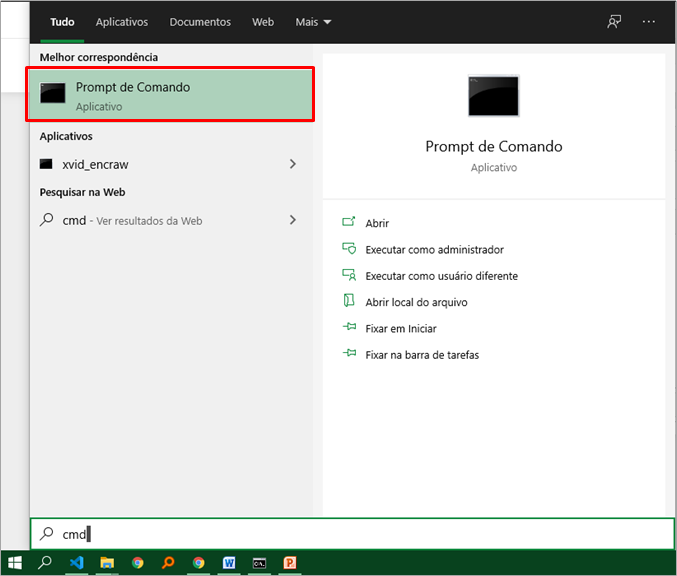
Task: Expand the xvid_encraw result arrow
Action: click(292, 164)
